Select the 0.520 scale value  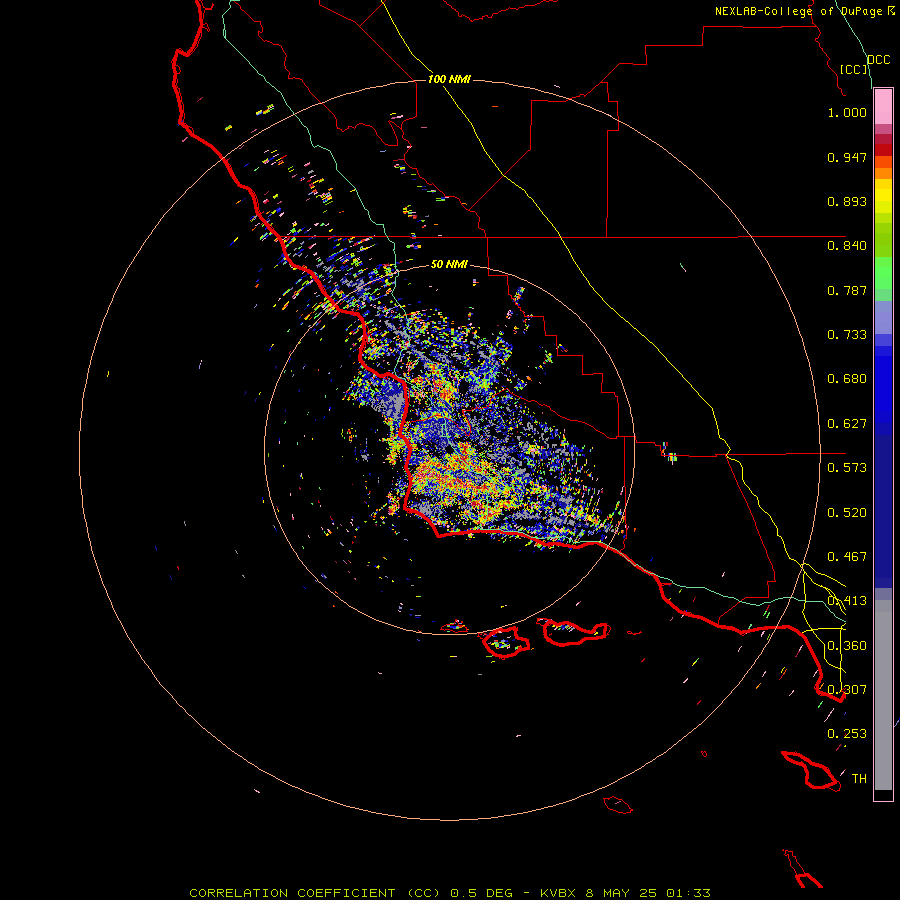click(x=847, y=513)
